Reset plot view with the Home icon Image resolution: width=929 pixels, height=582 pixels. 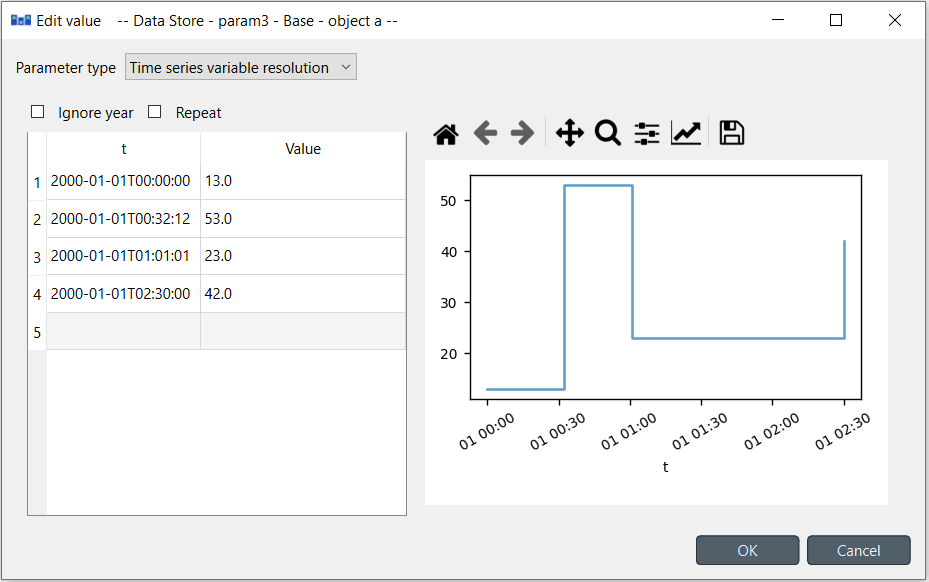pyautogui.click(x=446, y=133)
